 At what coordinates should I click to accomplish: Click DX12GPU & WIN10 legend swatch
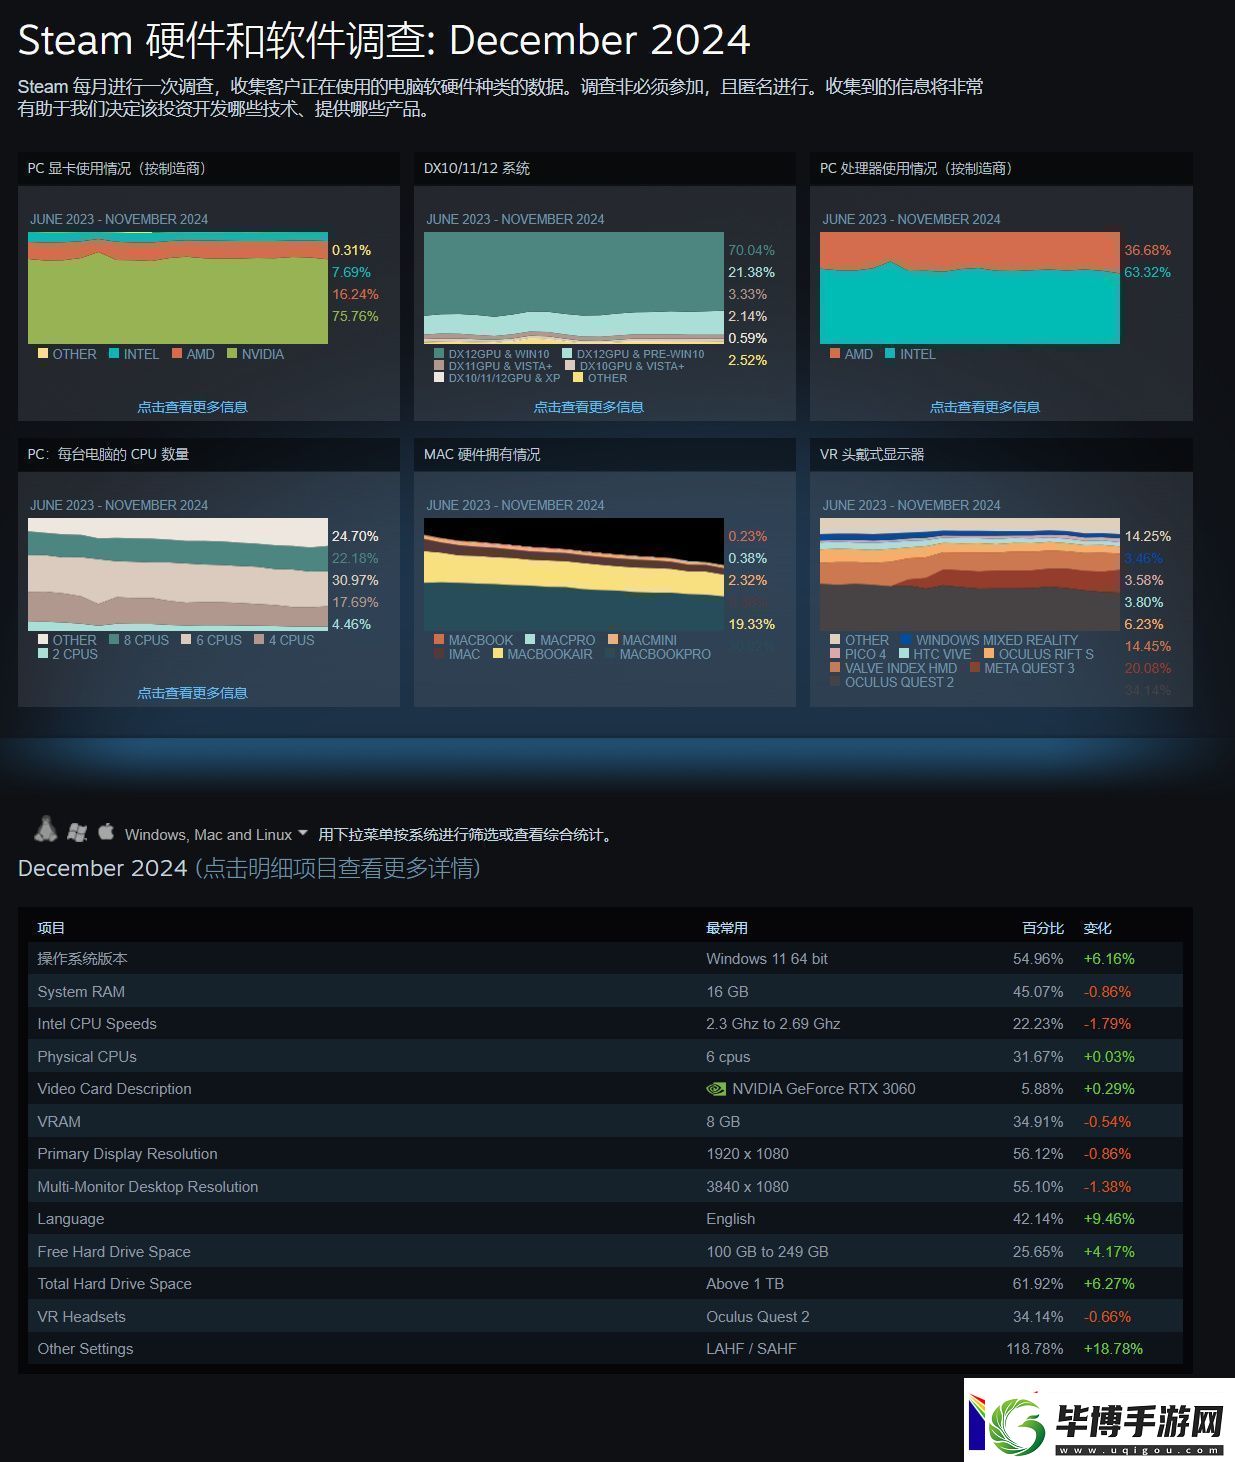tap(439, 353)
